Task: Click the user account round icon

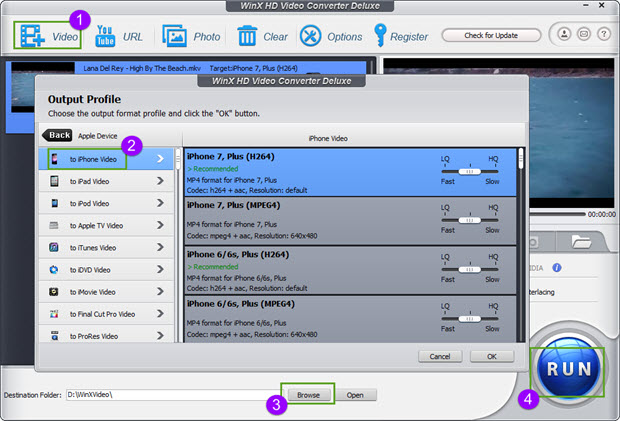Action: 564,34
